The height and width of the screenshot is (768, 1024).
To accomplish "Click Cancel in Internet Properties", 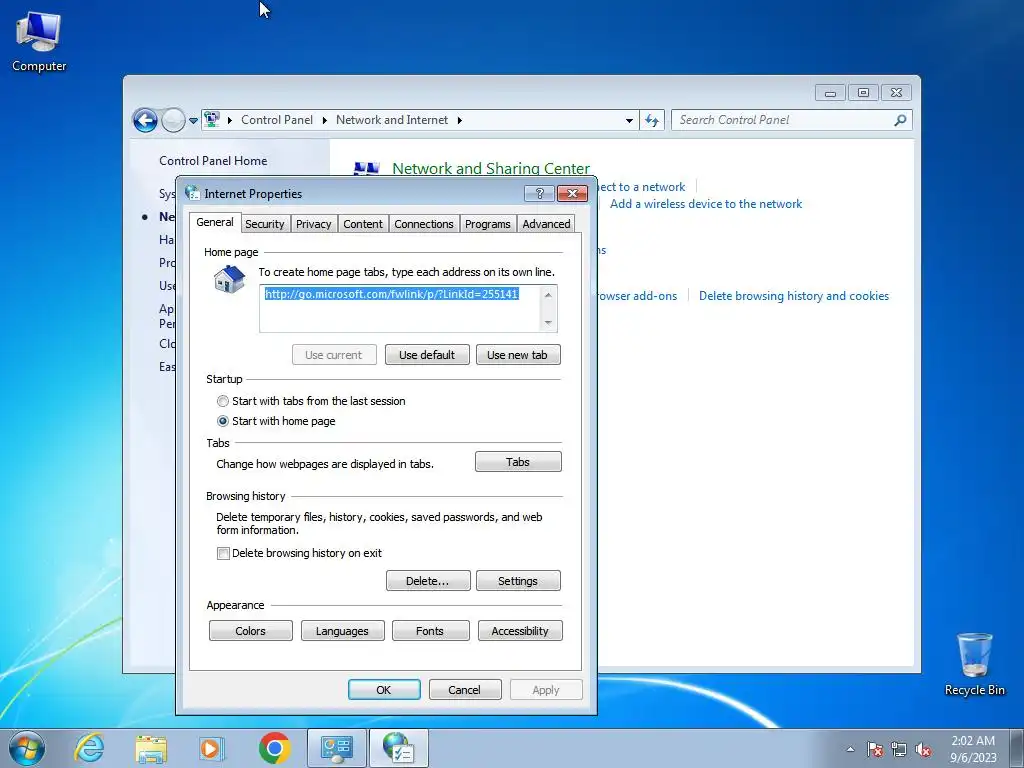I will (x=465, y=690).
